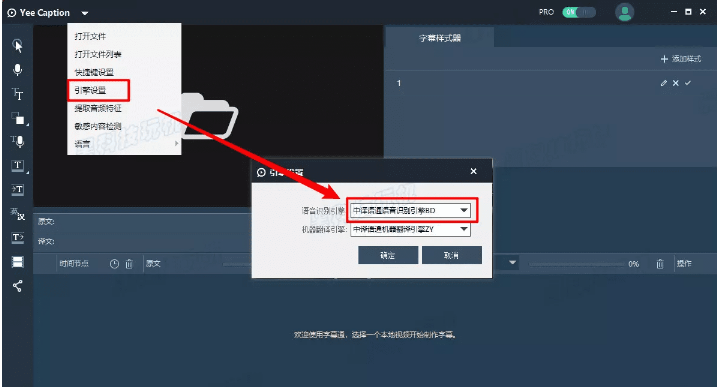Screen dimensions: 717x387
Task: Select the pointer cursor tool in sidebar
Action: [x=17, y=46]
